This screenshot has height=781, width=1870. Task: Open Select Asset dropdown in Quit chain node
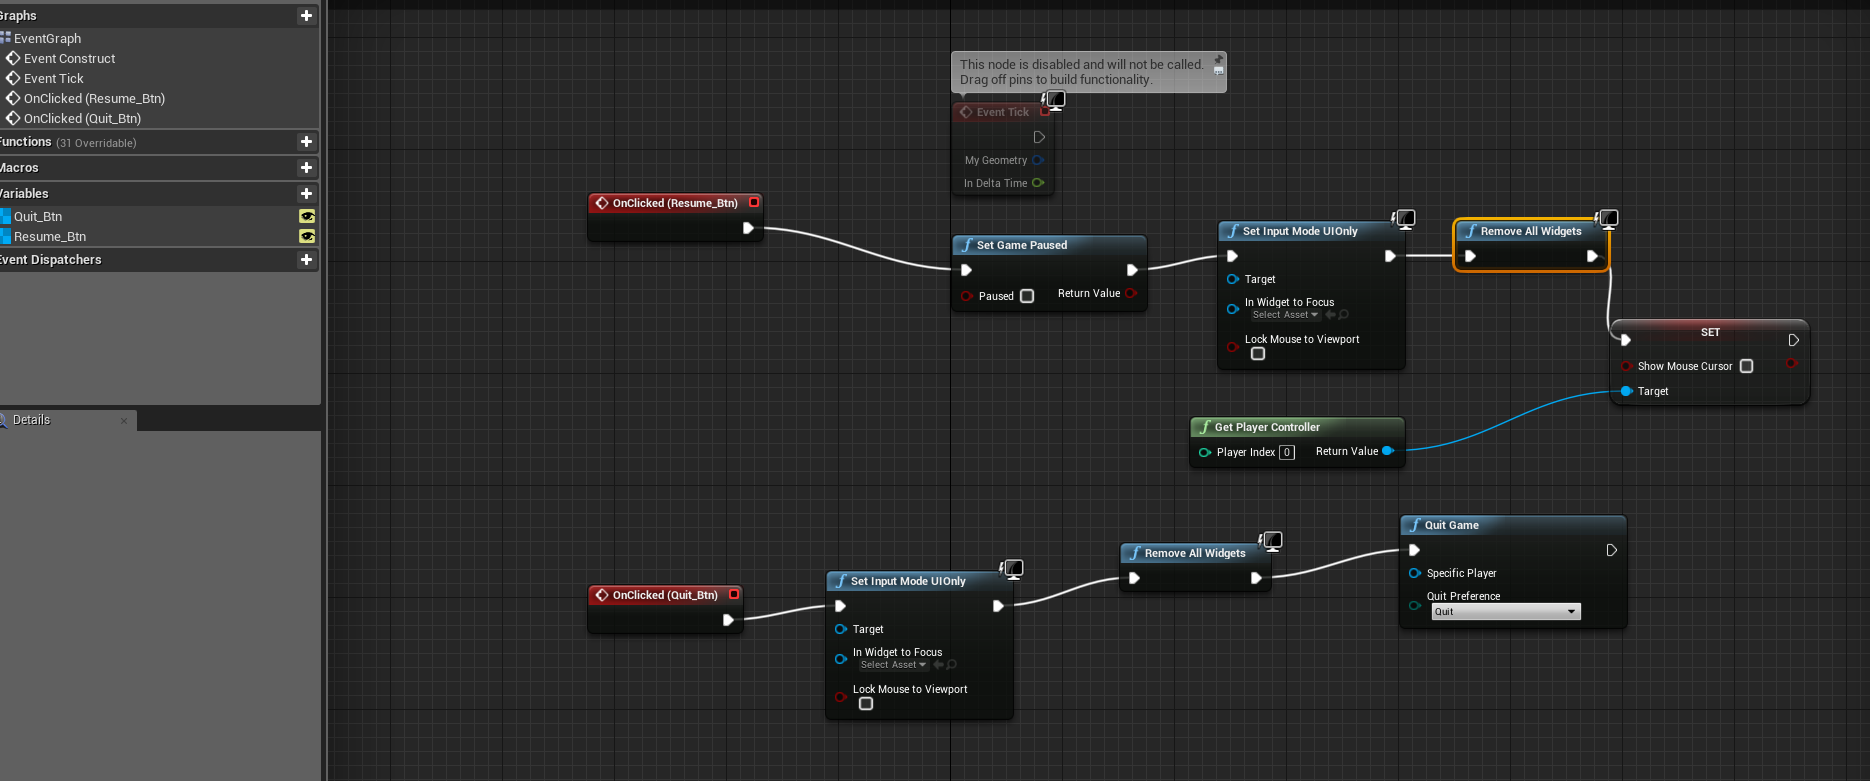[893, 665]
